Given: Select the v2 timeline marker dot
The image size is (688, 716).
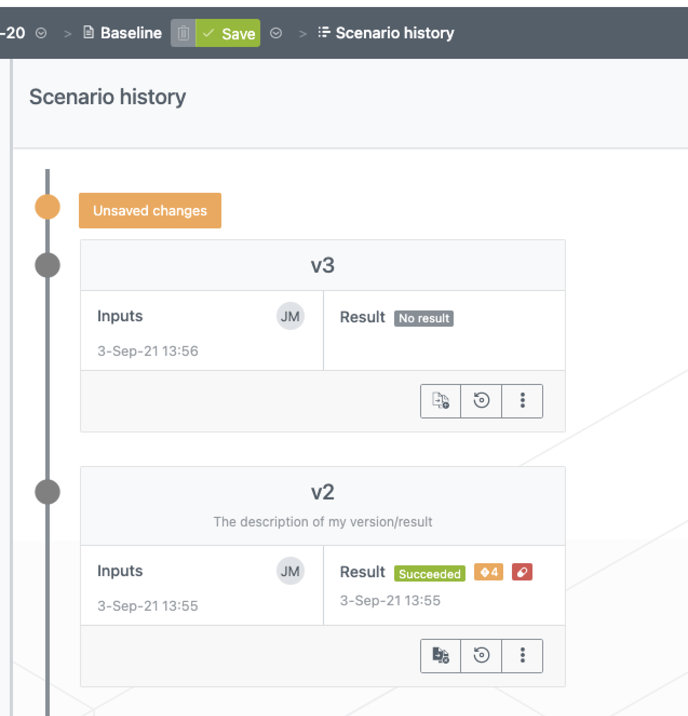Looking at the screenshot, I should point(47,492).
